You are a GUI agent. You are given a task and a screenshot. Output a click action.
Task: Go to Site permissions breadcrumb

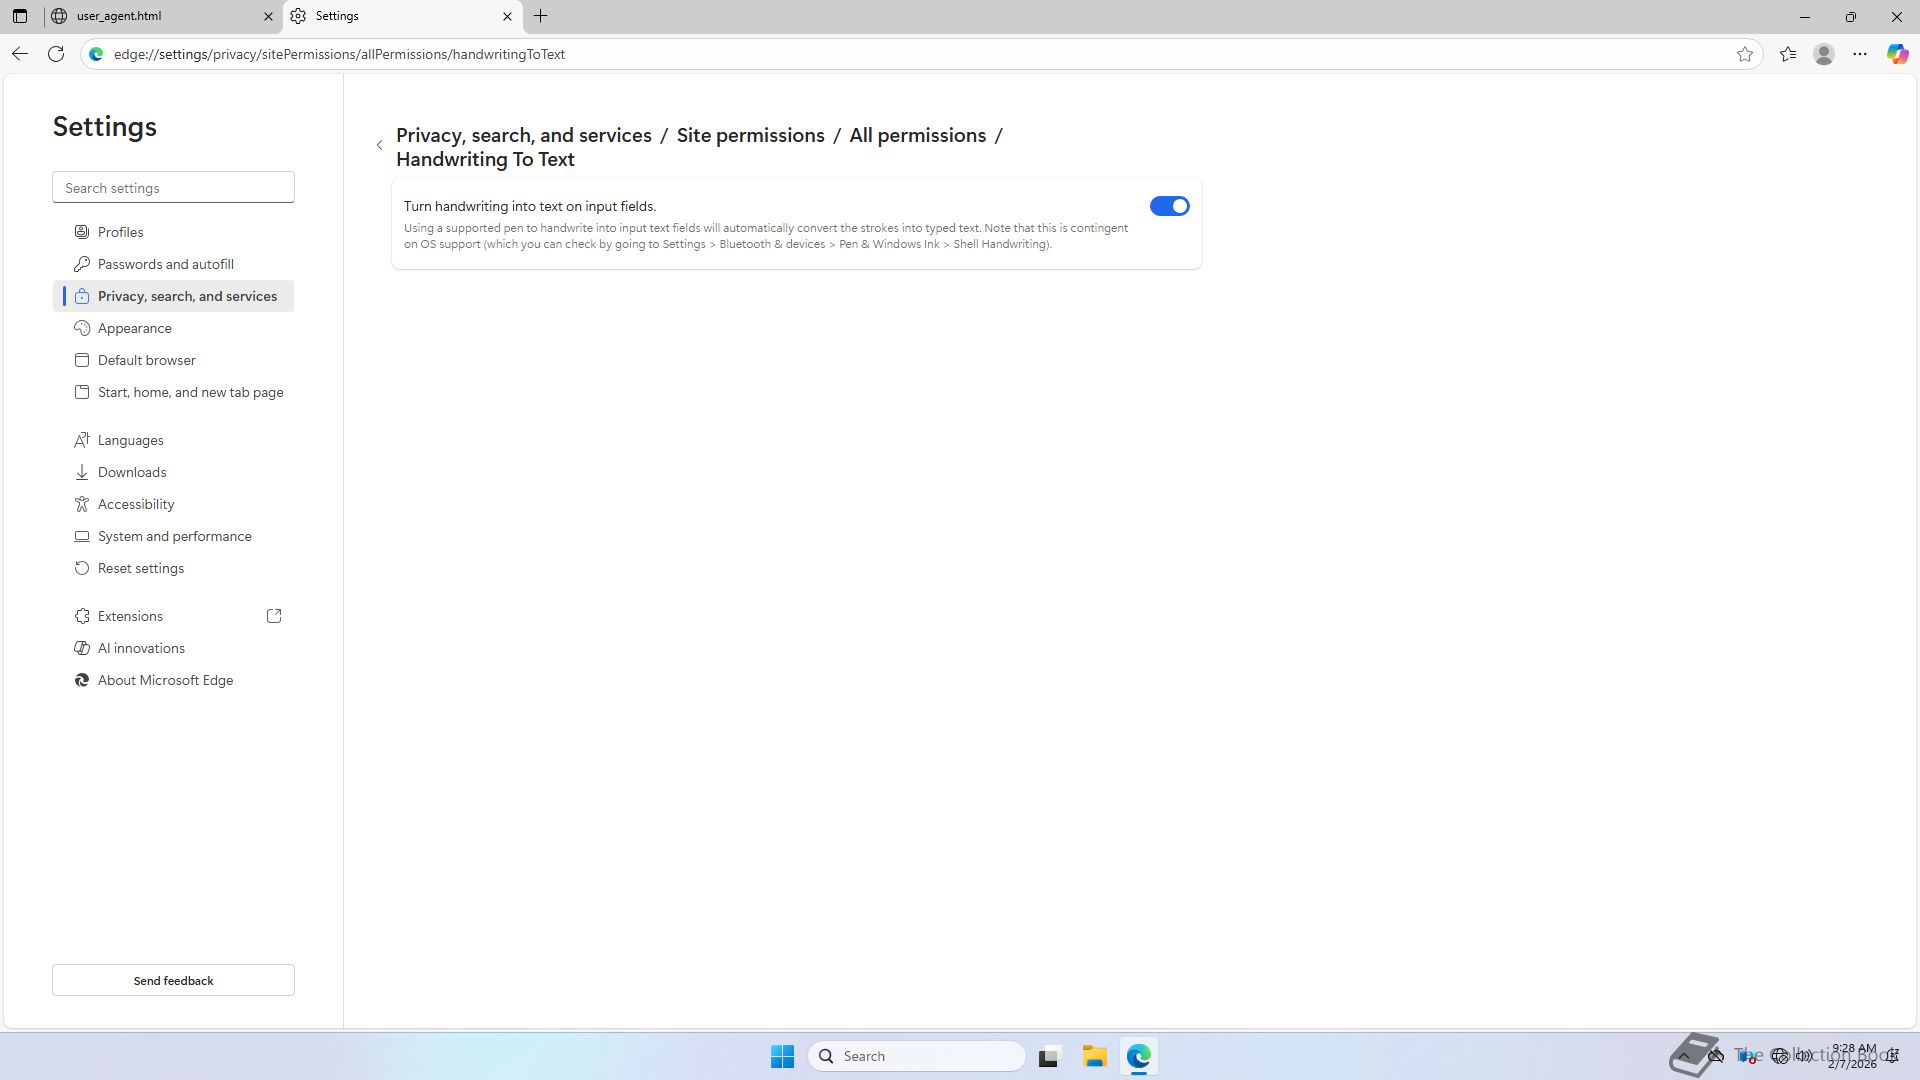click(750, 135)
